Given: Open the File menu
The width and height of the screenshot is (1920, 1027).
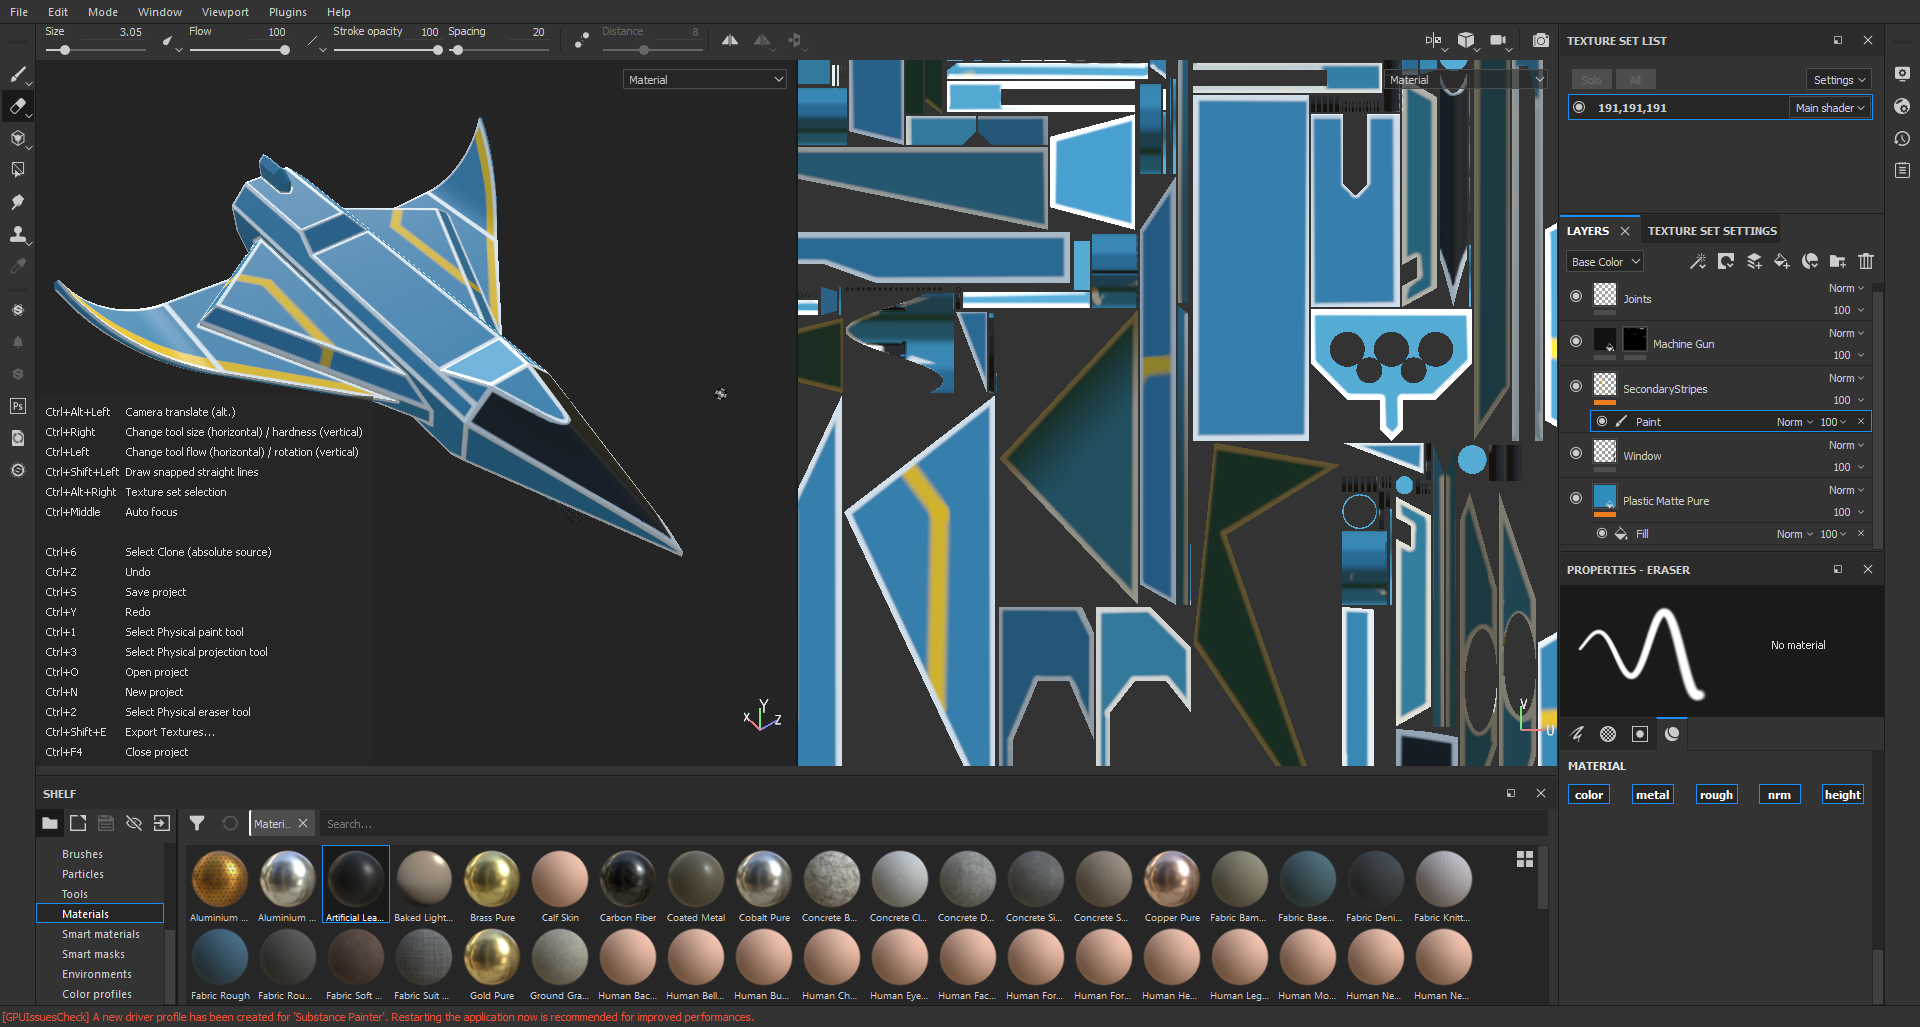Looking at the screenshot, I should tap(19, 12).
